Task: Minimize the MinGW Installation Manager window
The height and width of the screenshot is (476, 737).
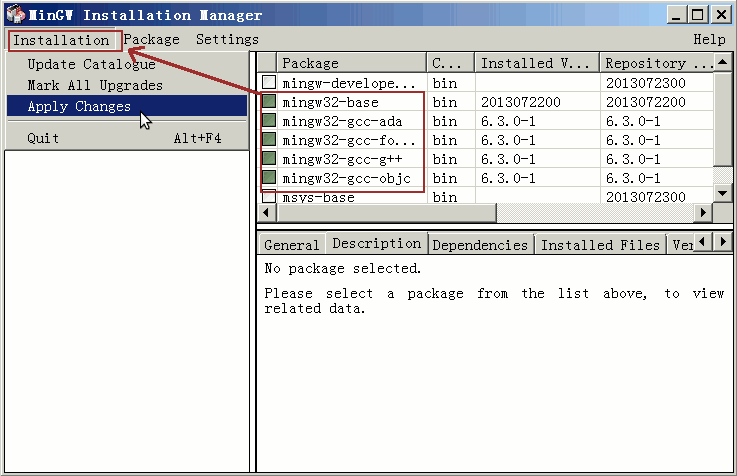Action: point(676,15)
